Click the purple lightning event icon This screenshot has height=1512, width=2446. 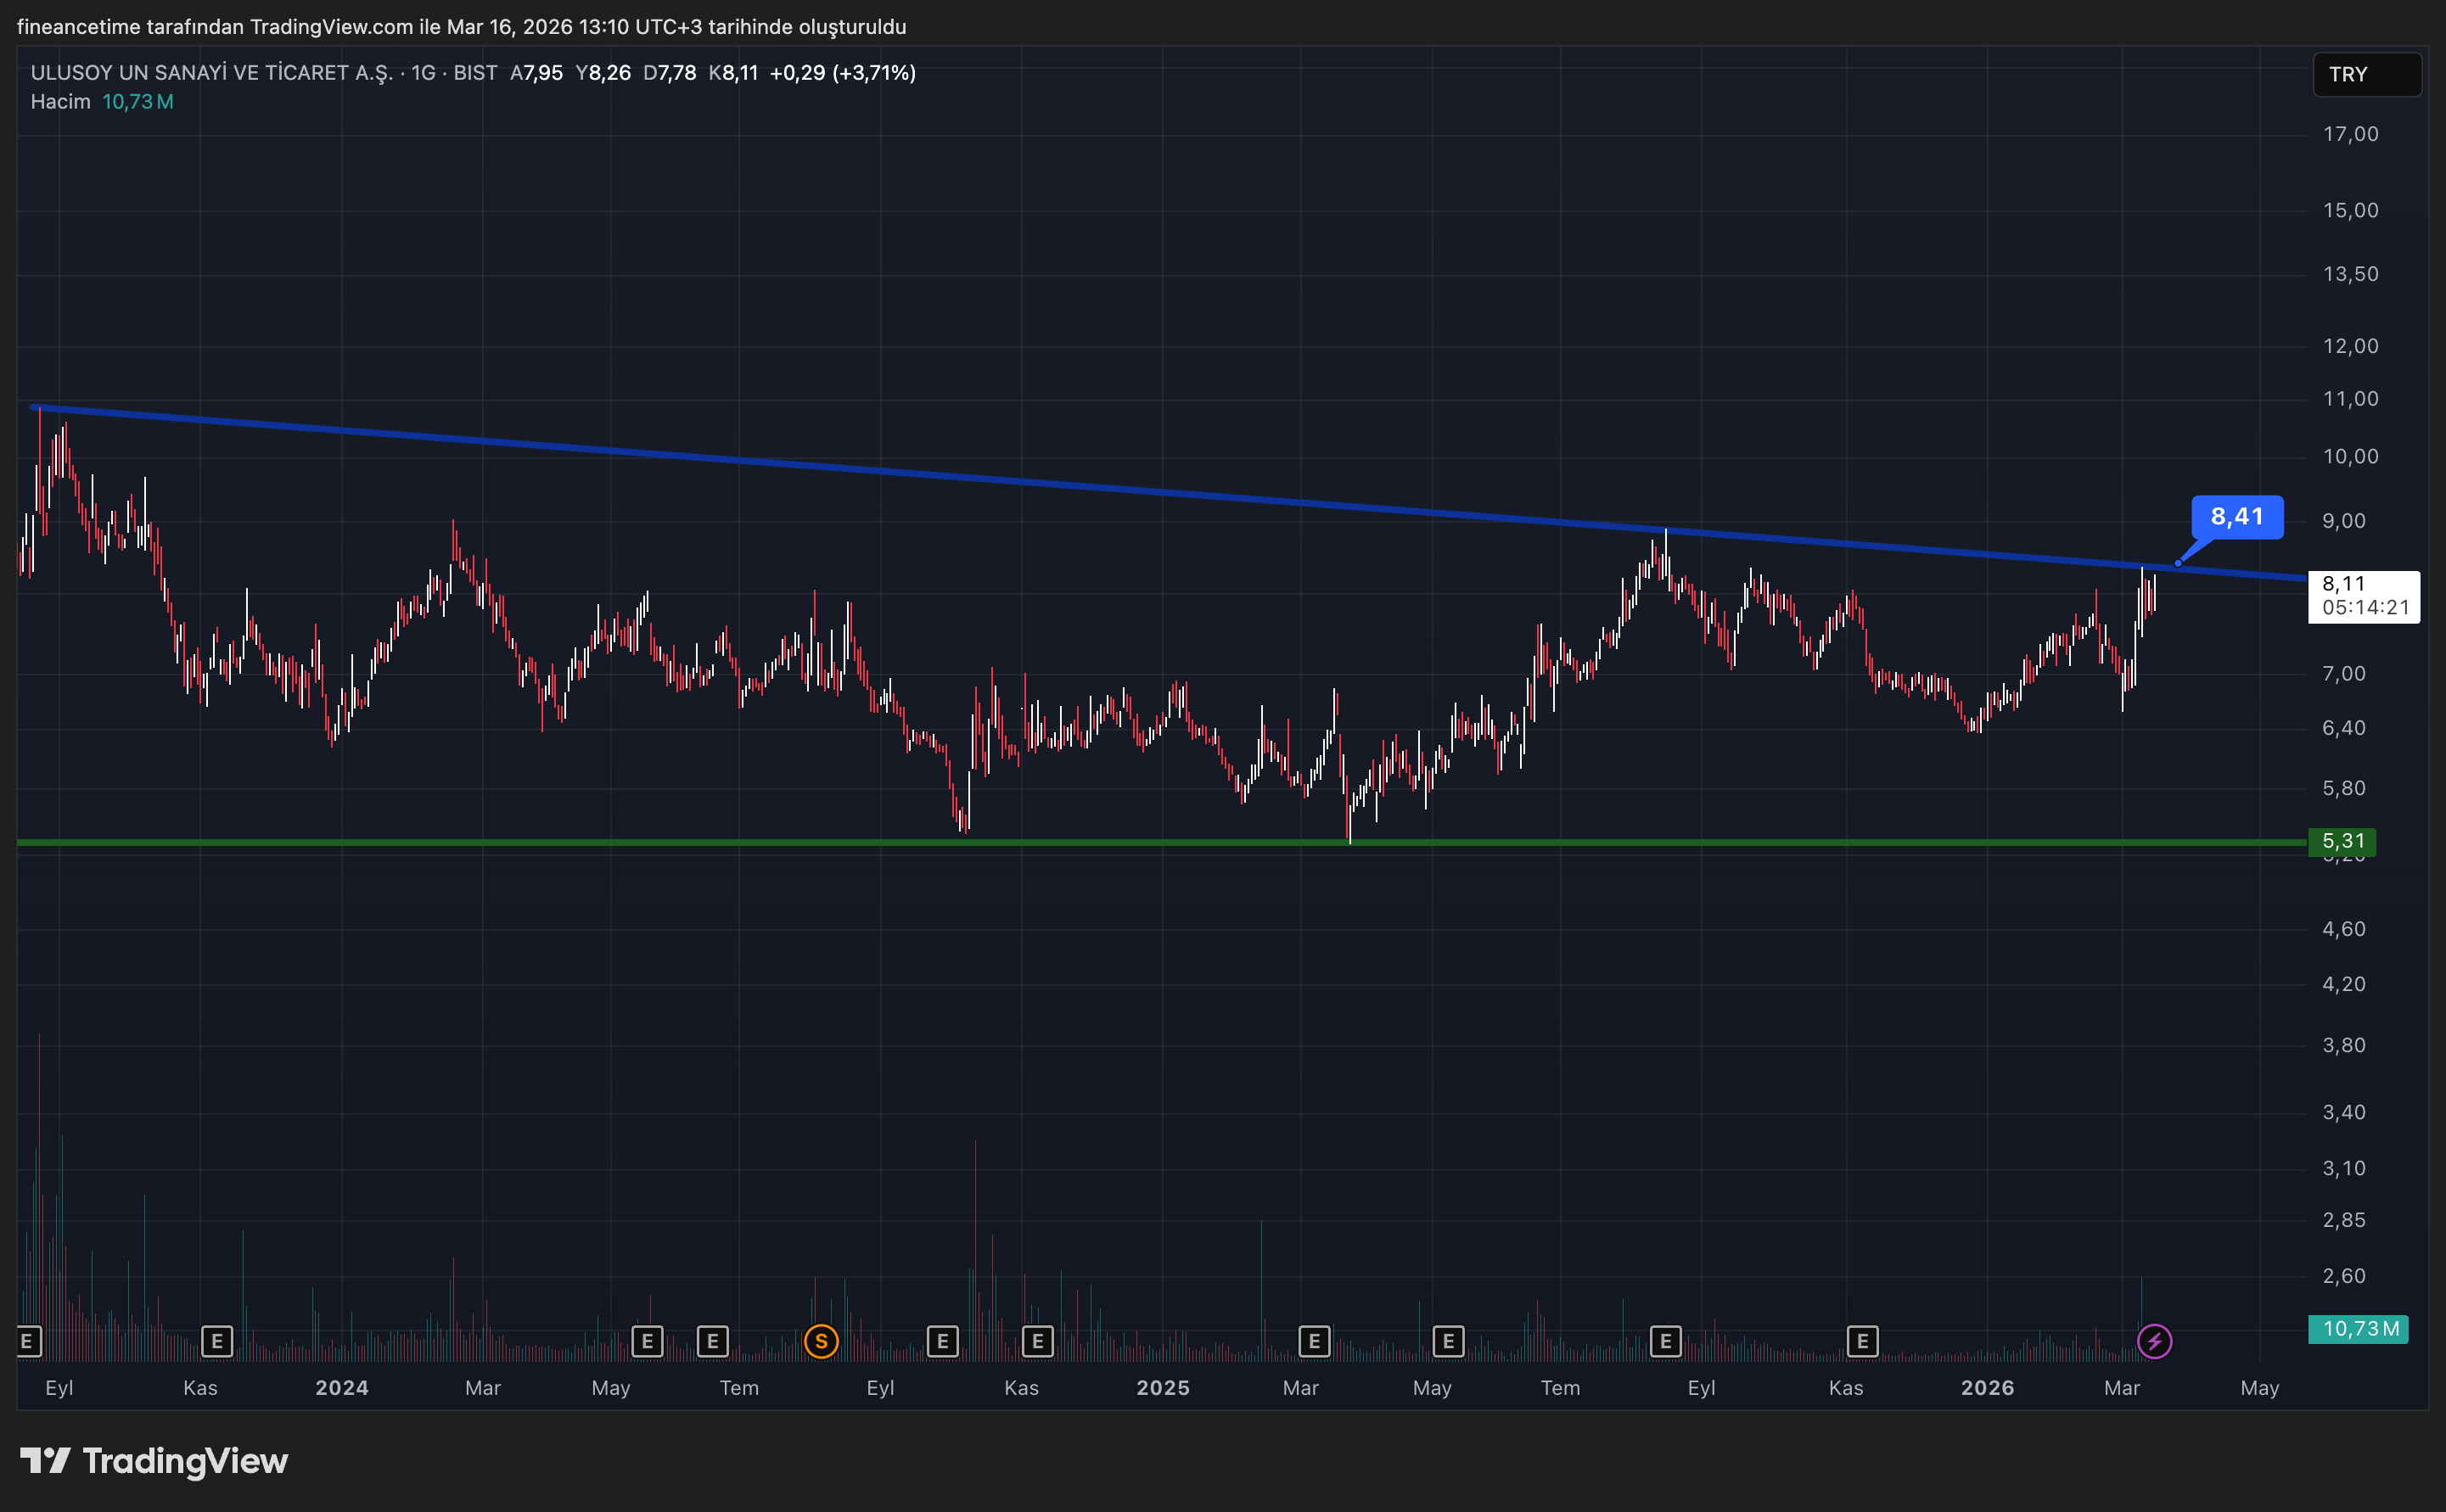click(x=2154, y=1341)
